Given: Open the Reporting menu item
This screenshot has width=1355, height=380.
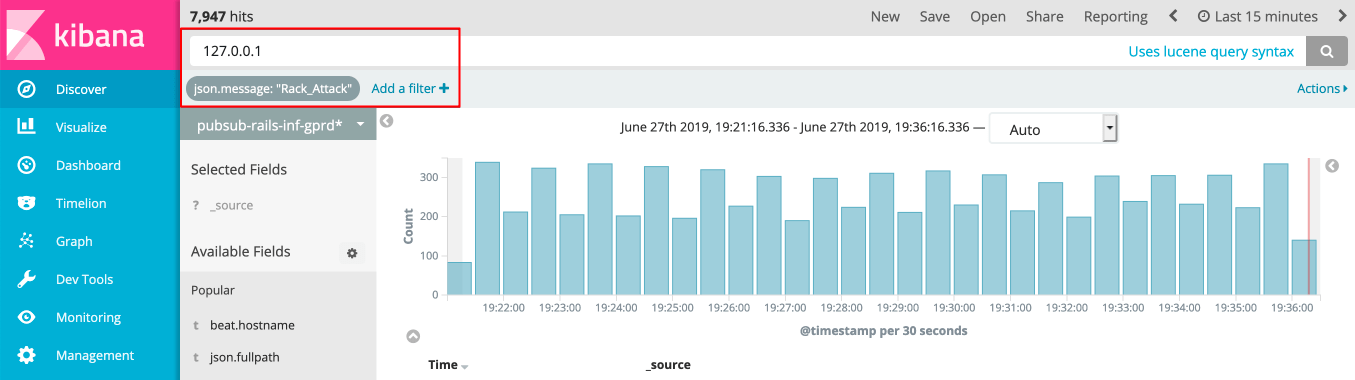Looking at the screenshot, I should (x=1115, y=16).
